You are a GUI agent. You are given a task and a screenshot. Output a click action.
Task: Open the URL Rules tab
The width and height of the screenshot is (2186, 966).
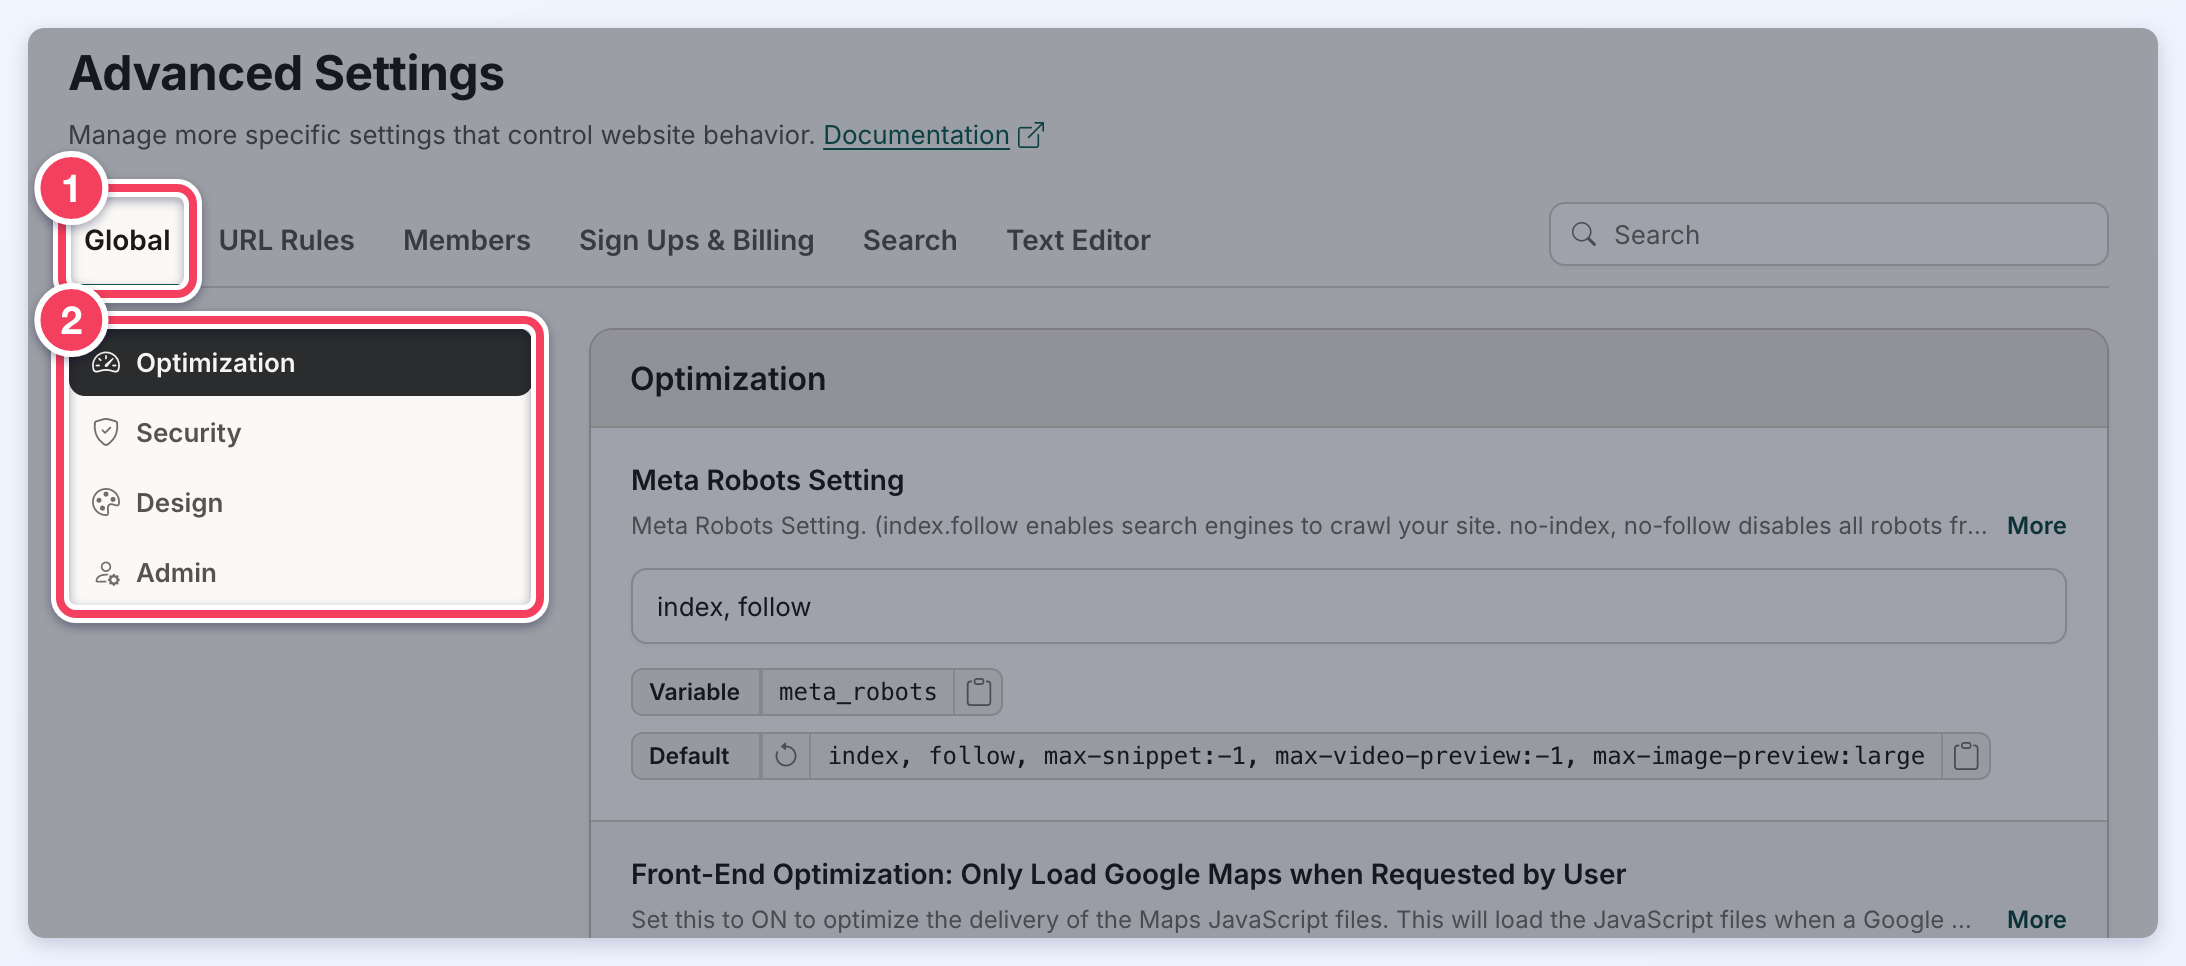286,241
